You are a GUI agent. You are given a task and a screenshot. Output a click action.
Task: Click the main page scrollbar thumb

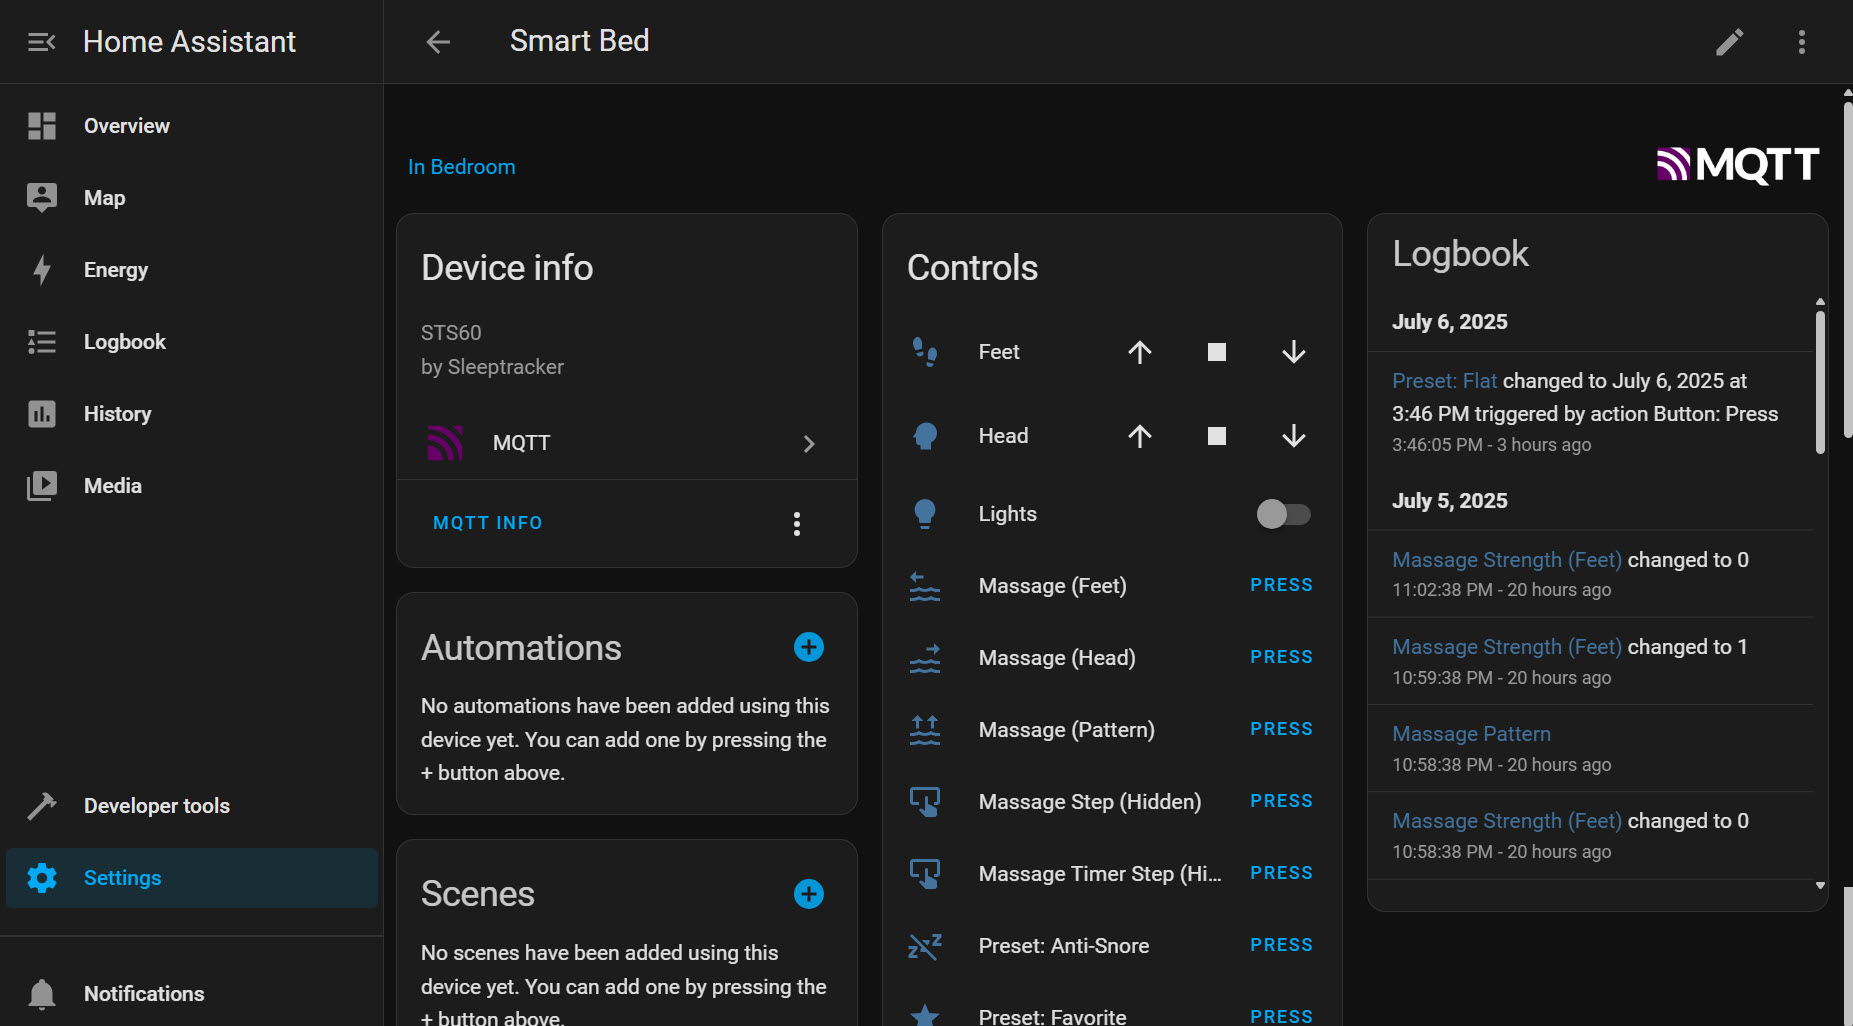(x=1848, y=268)
